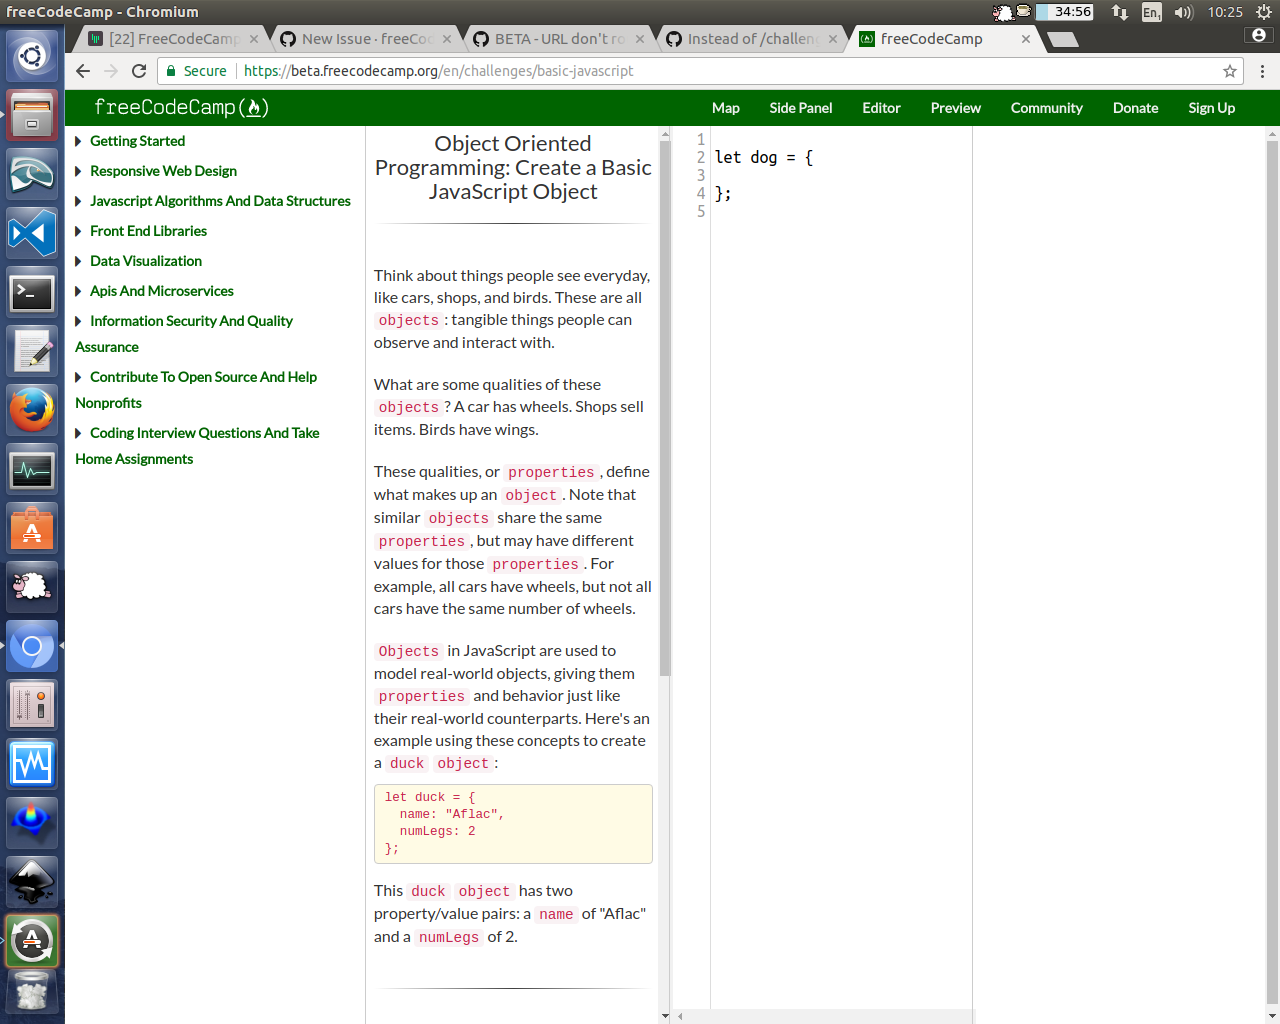Open Visual Studio Code from the dock
The width and height of the screenshot is (1280, 1024).
click(32, 232)
